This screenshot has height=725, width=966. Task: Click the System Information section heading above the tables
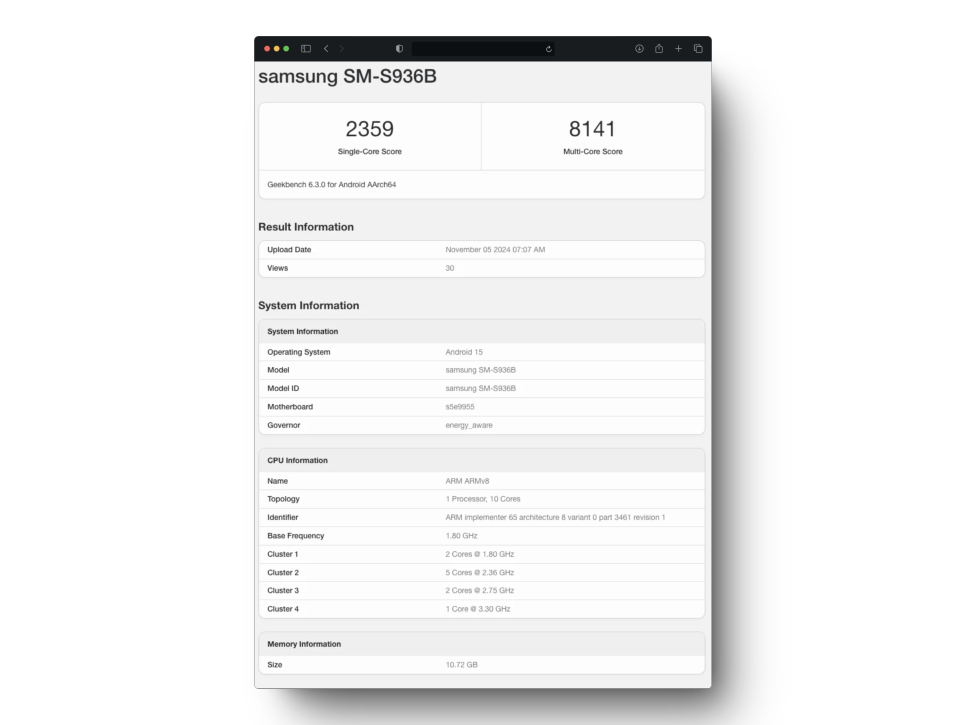point(309,306)
